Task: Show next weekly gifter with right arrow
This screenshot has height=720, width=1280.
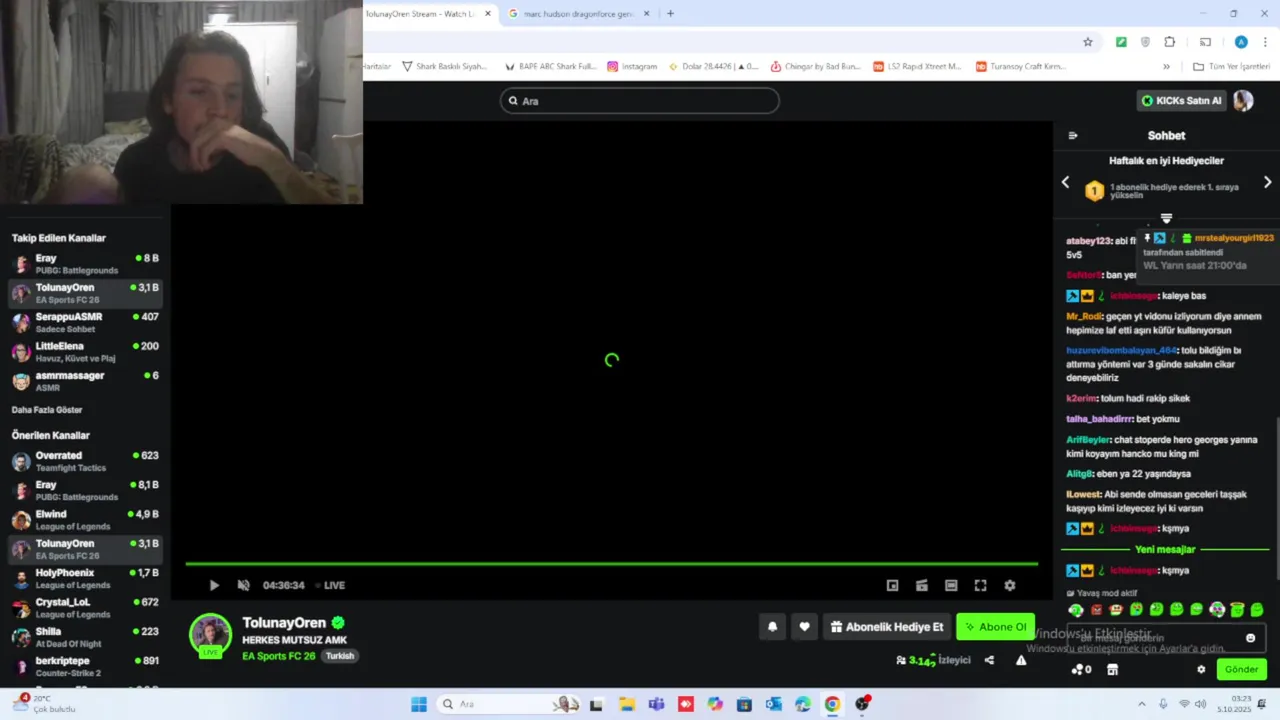Action: point(1267,182)
